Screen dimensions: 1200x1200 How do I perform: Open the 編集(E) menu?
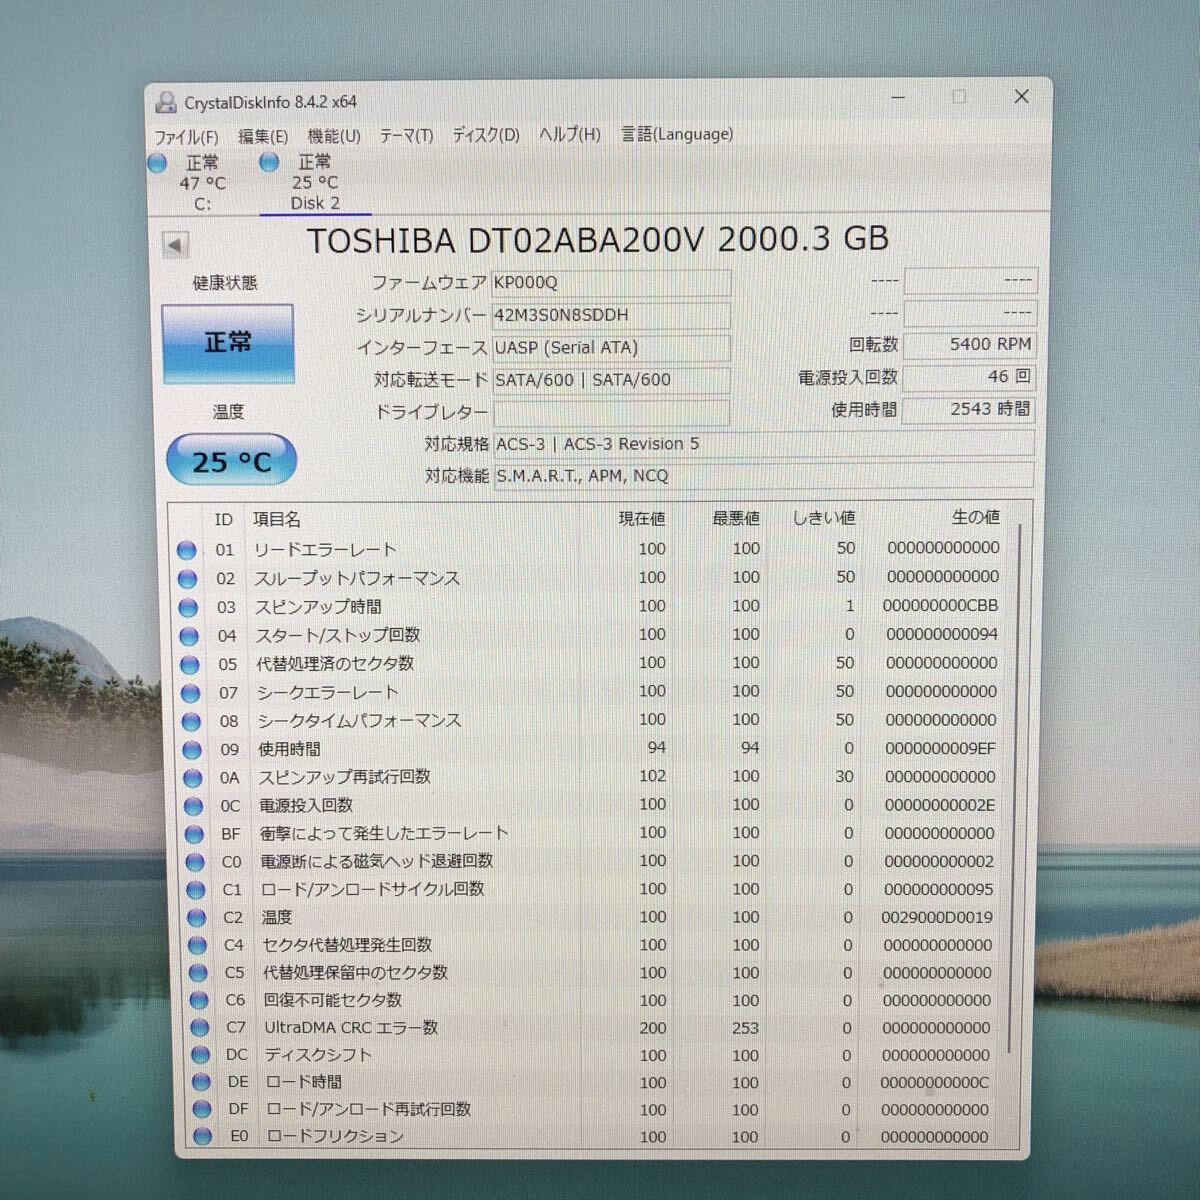(x=263, y=136)
